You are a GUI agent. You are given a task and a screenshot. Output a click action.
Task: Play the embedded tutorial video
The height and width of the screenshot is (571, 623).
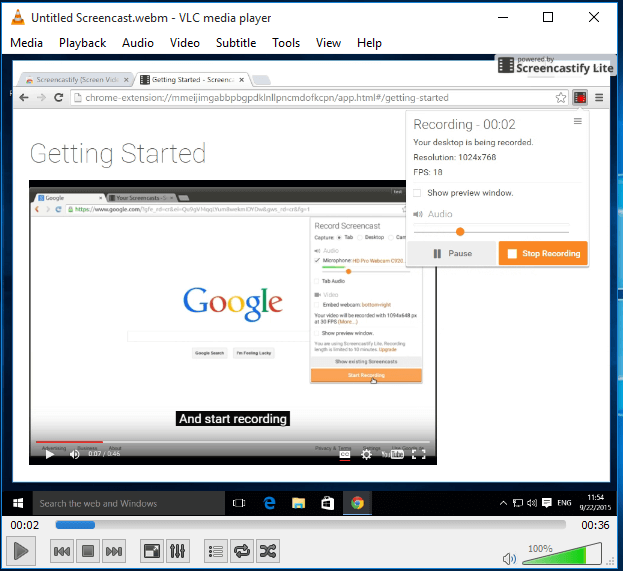[x=49, y=454]
